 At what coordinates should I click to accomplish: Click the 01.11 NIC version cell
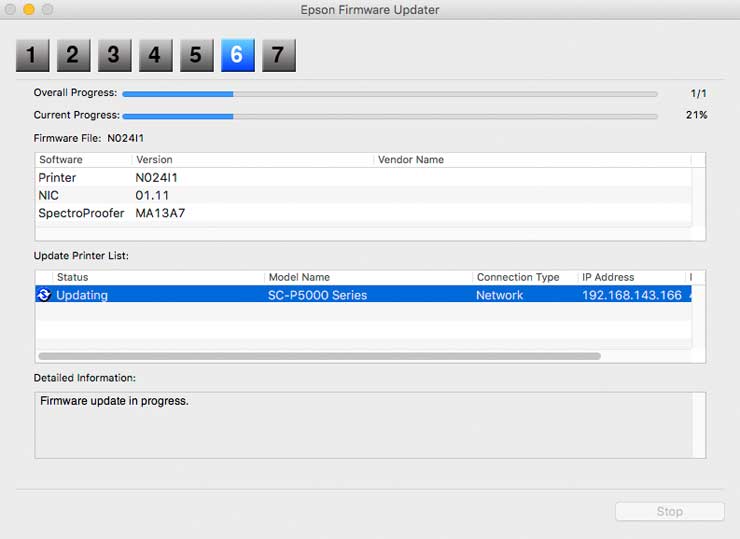click(x=152, y=195)
